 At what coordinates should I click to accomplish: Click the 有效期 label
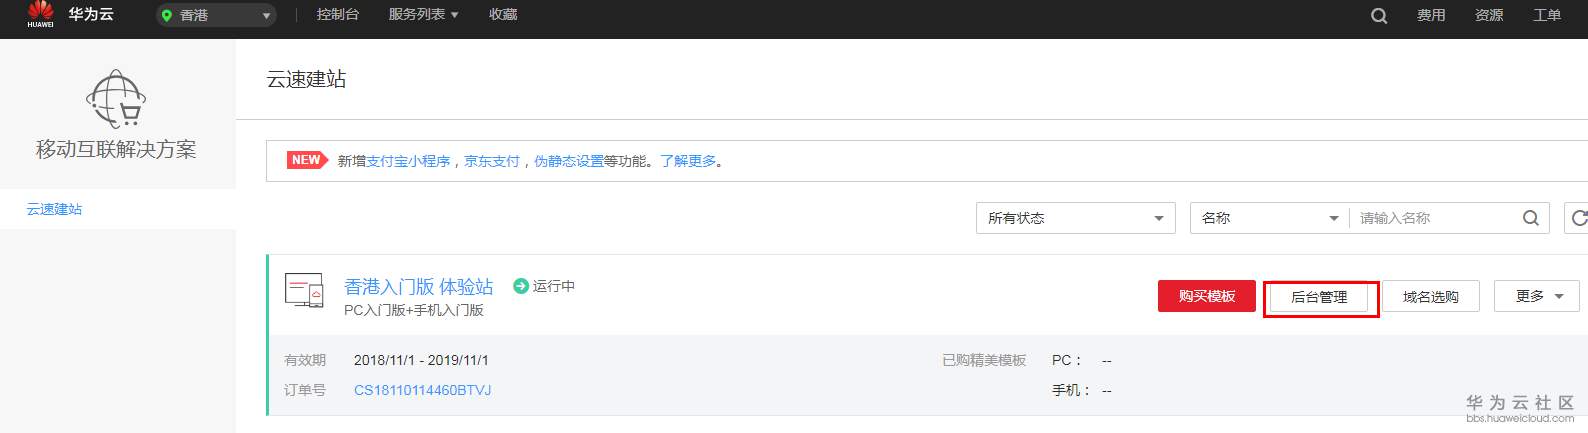[x=305, y=360]
